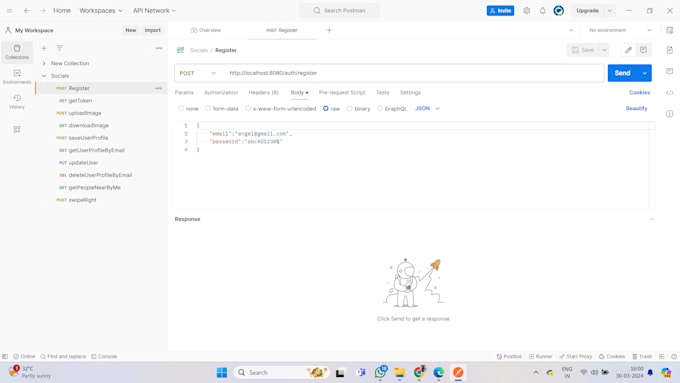
Task: Create new collection with plus icon
Action: tap(44, 48)
